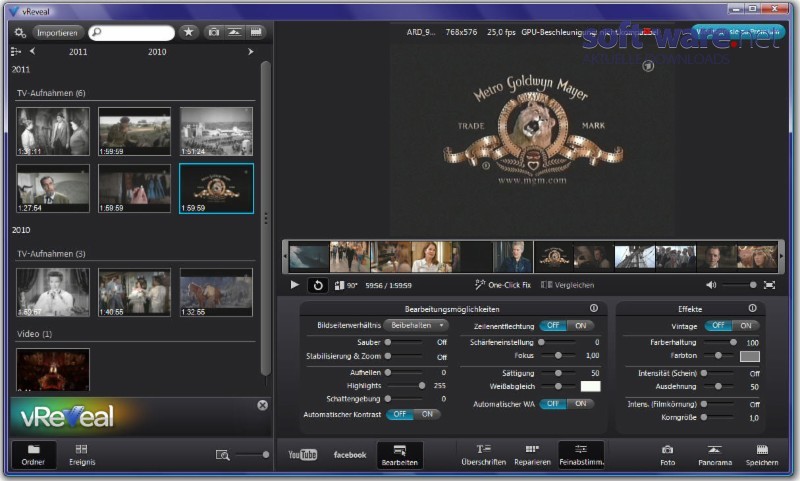Turn Vintage OFF

[718, 325]
